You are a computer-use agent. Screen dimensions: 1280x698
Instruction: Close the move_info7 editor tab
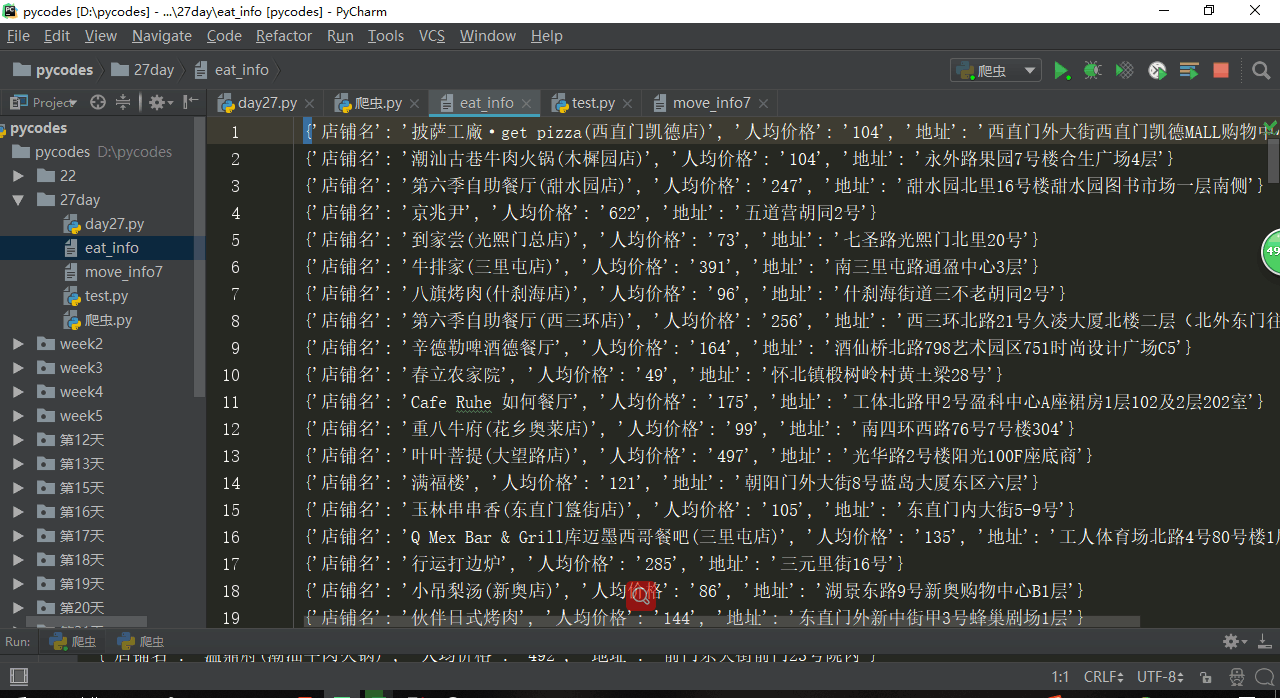[x=763, y=103]
